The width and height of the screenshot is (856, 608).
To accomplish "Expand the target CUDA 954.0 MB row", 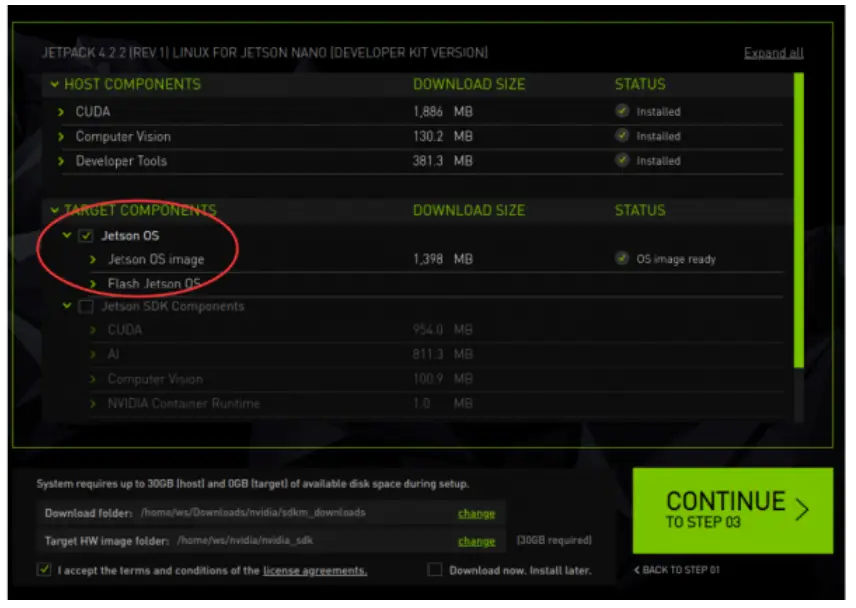I will point(93,330).
